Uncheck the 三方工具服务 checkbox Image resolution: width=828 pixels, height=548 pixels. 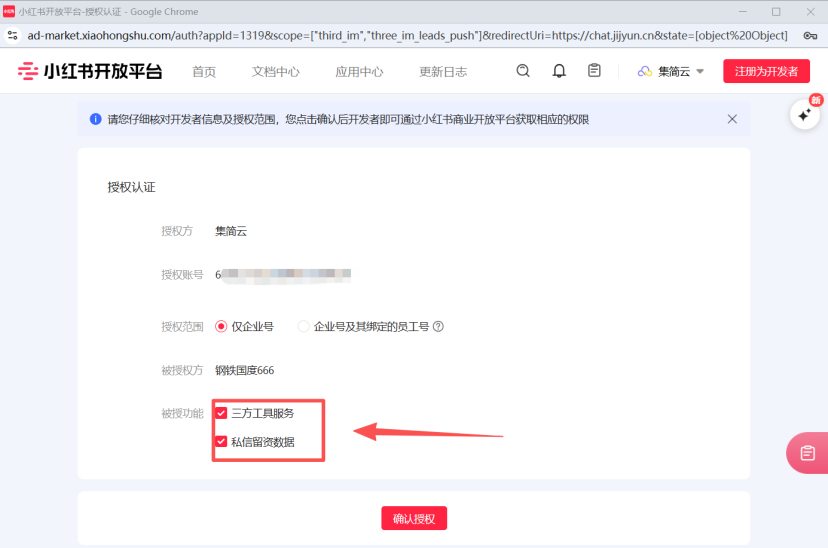pos(221,413)
